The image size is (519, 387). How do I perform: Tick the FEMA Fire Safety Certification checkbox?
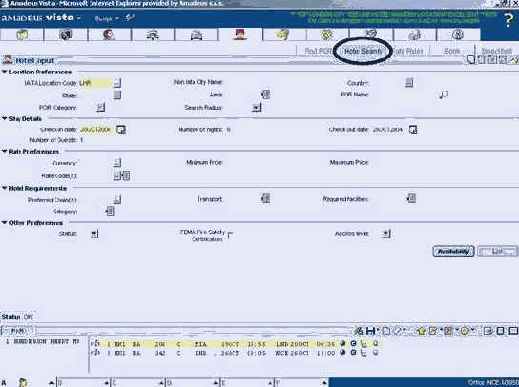(x=230, y=235)
